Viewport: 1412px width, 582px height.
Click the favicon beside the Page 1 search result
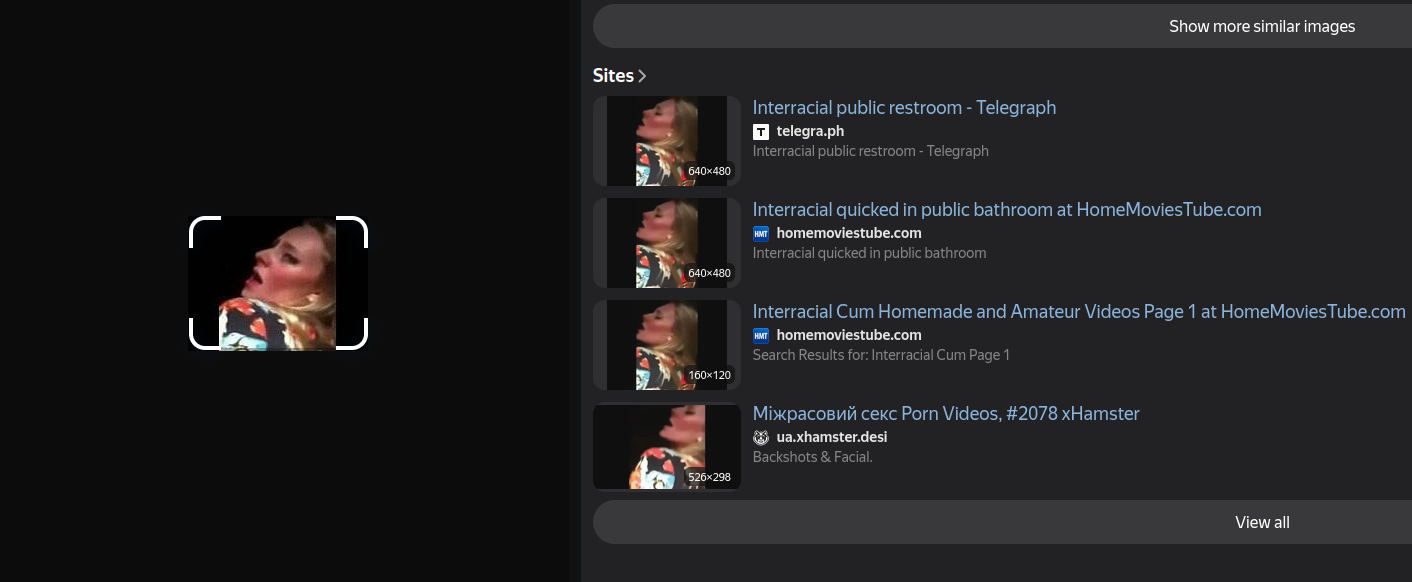pyautogui.click(x=761, y=336)
